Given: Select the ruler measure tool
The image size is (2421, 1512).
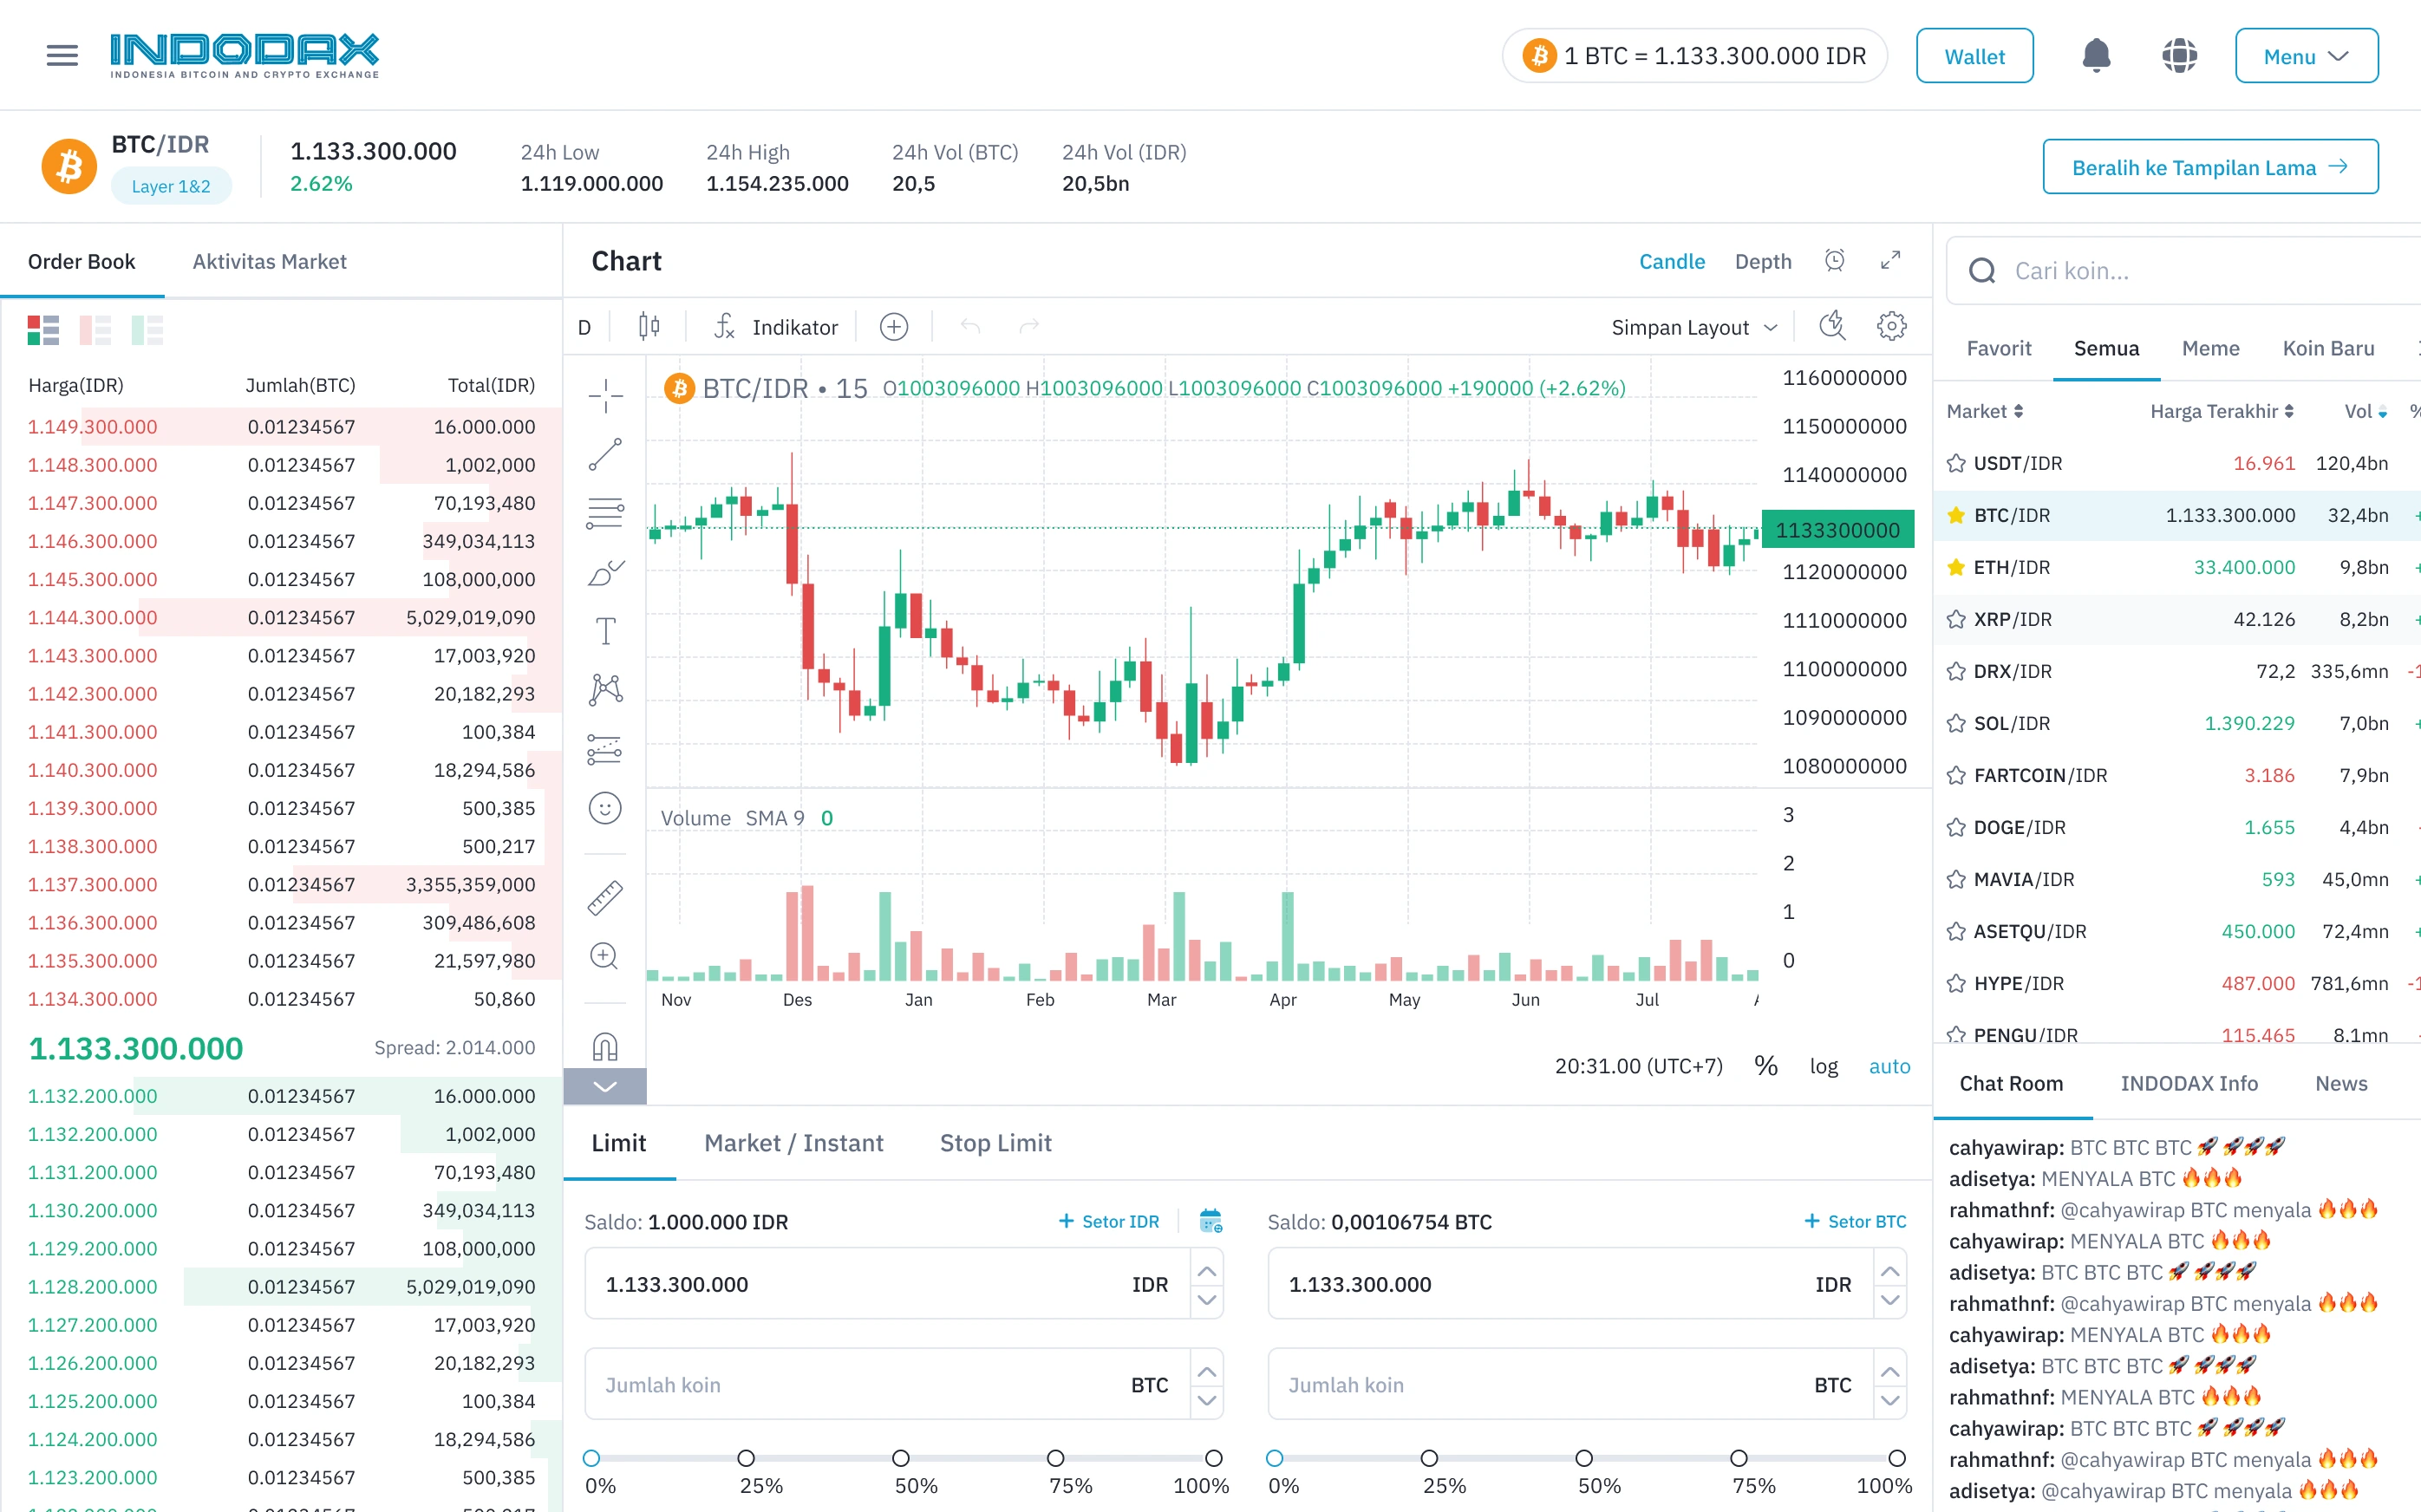Looking at the screenshot, I should tap(605, 898).
